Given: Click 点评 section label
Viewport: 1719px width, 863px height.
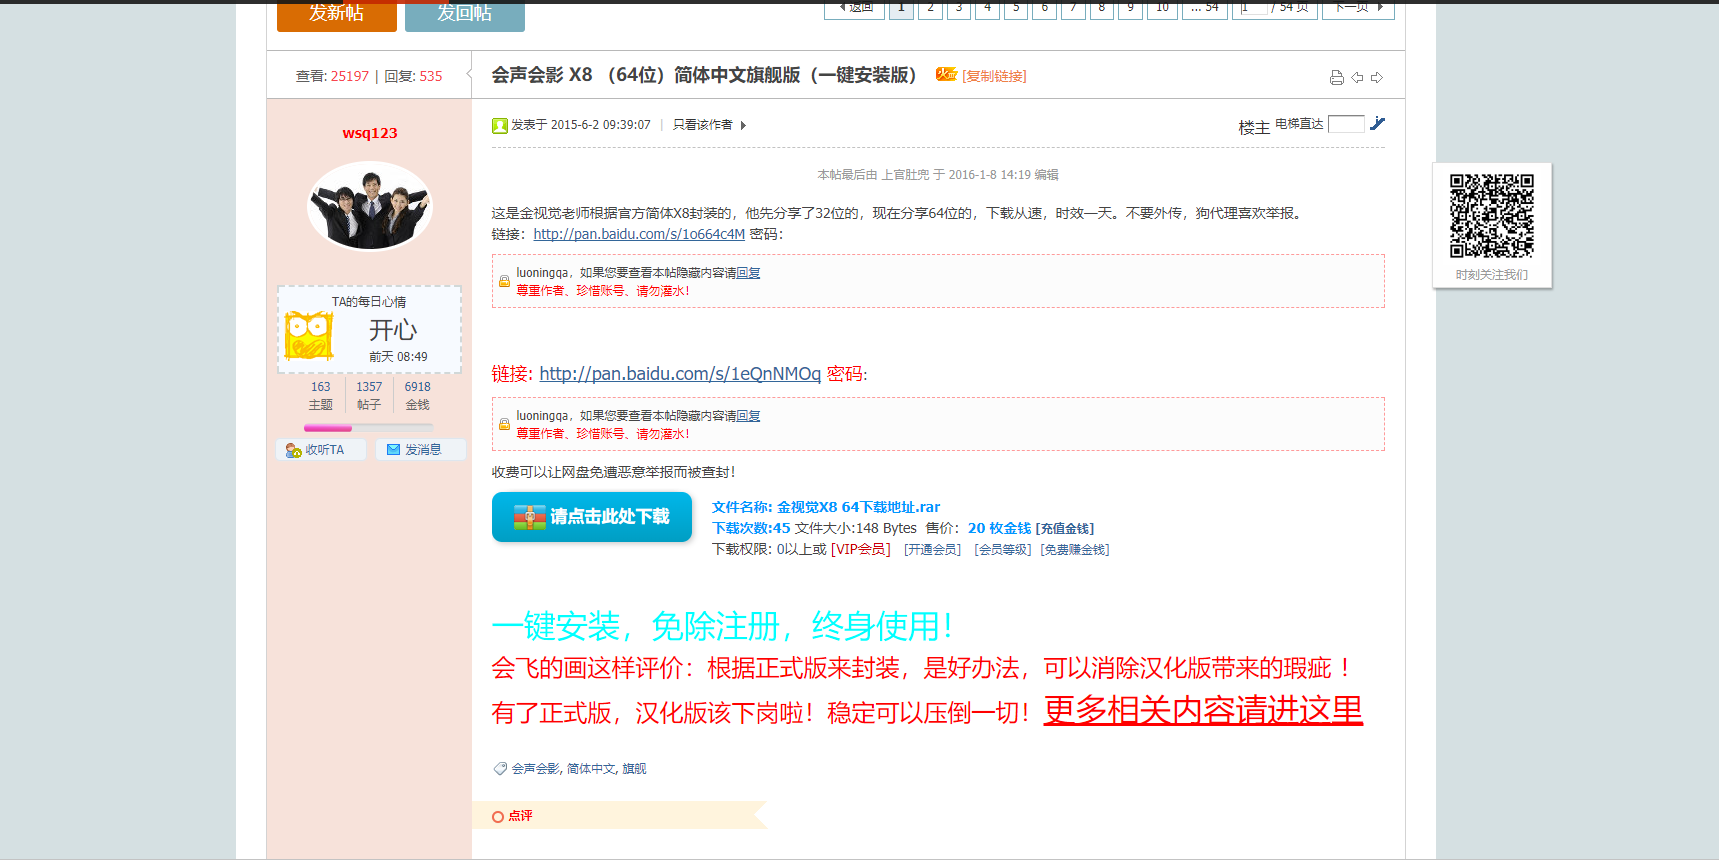Looking at the screenshot, I should (520, 816).
